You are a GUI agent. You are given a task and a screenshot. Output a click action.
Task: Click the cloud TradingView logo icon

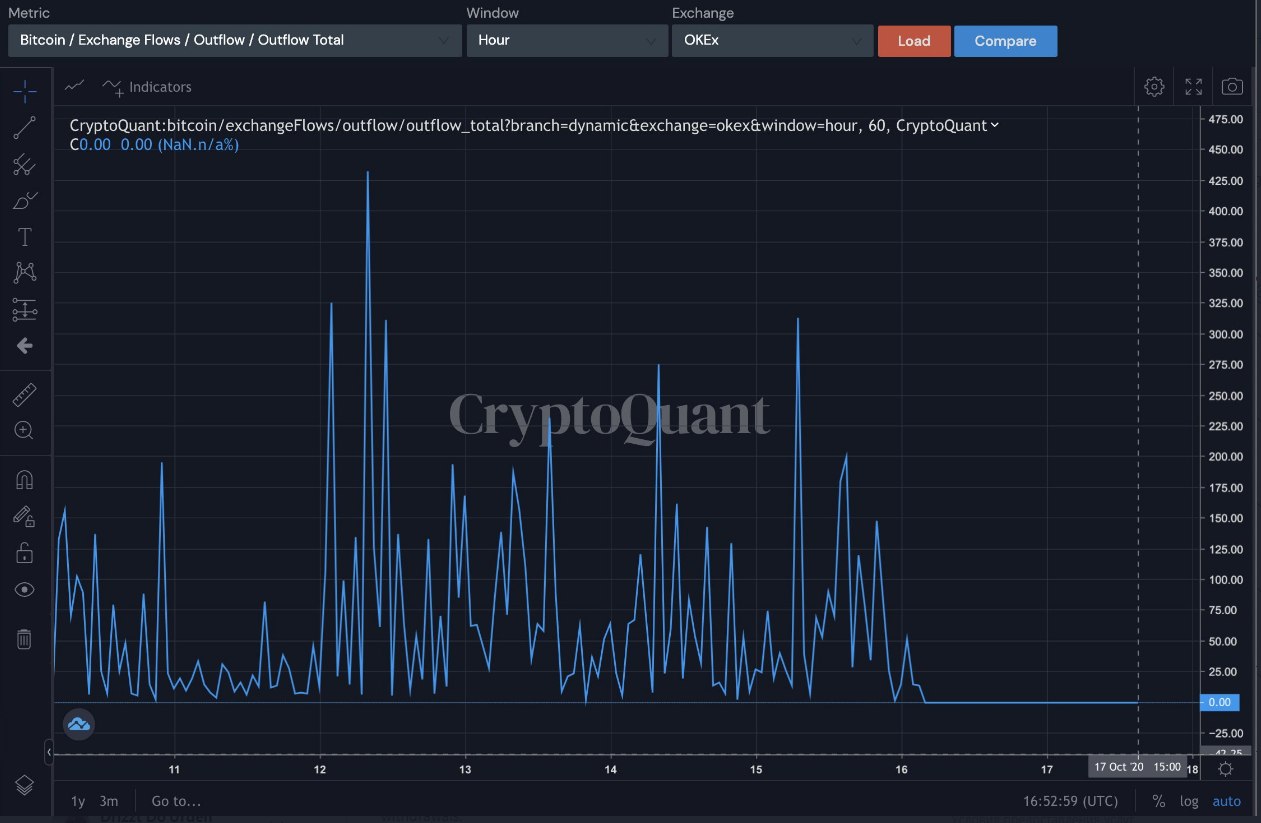[x=78, y=723]
